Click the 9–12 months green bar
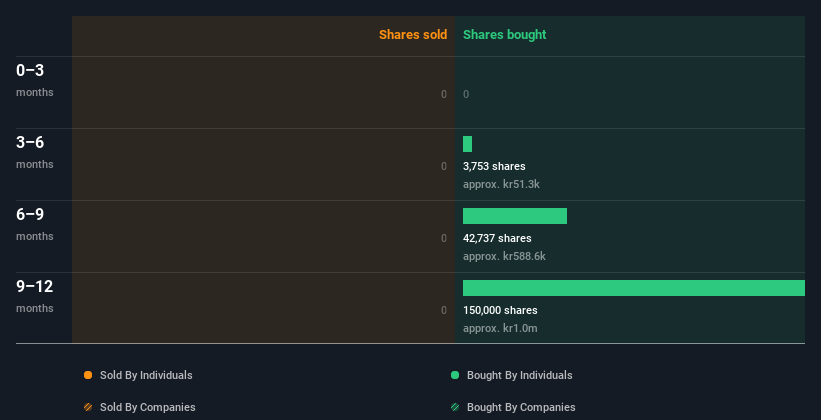Screen dimensions: 821x420 [634, 288]
